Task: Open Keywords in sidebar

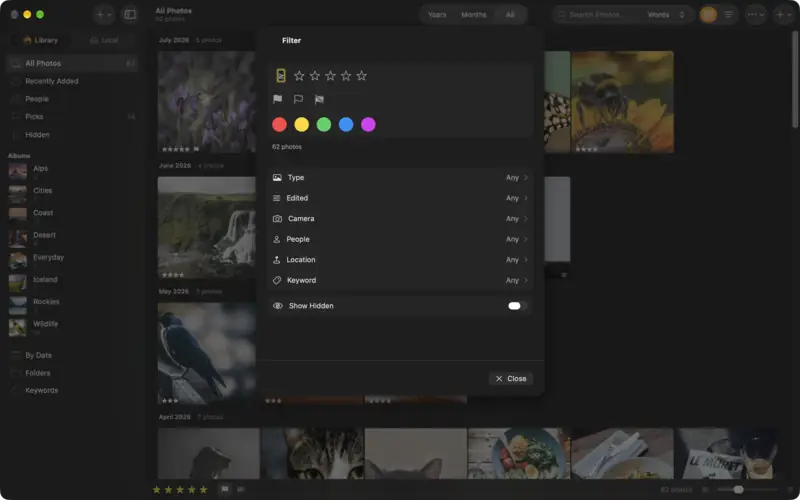Action: 72,390
